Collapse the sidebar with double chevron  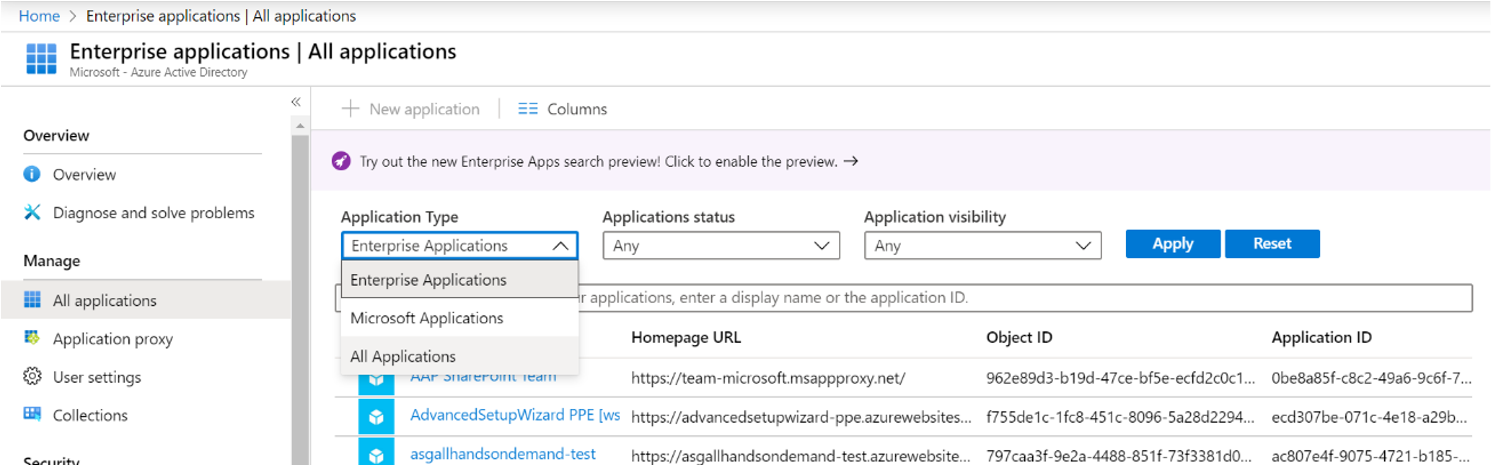296,102
